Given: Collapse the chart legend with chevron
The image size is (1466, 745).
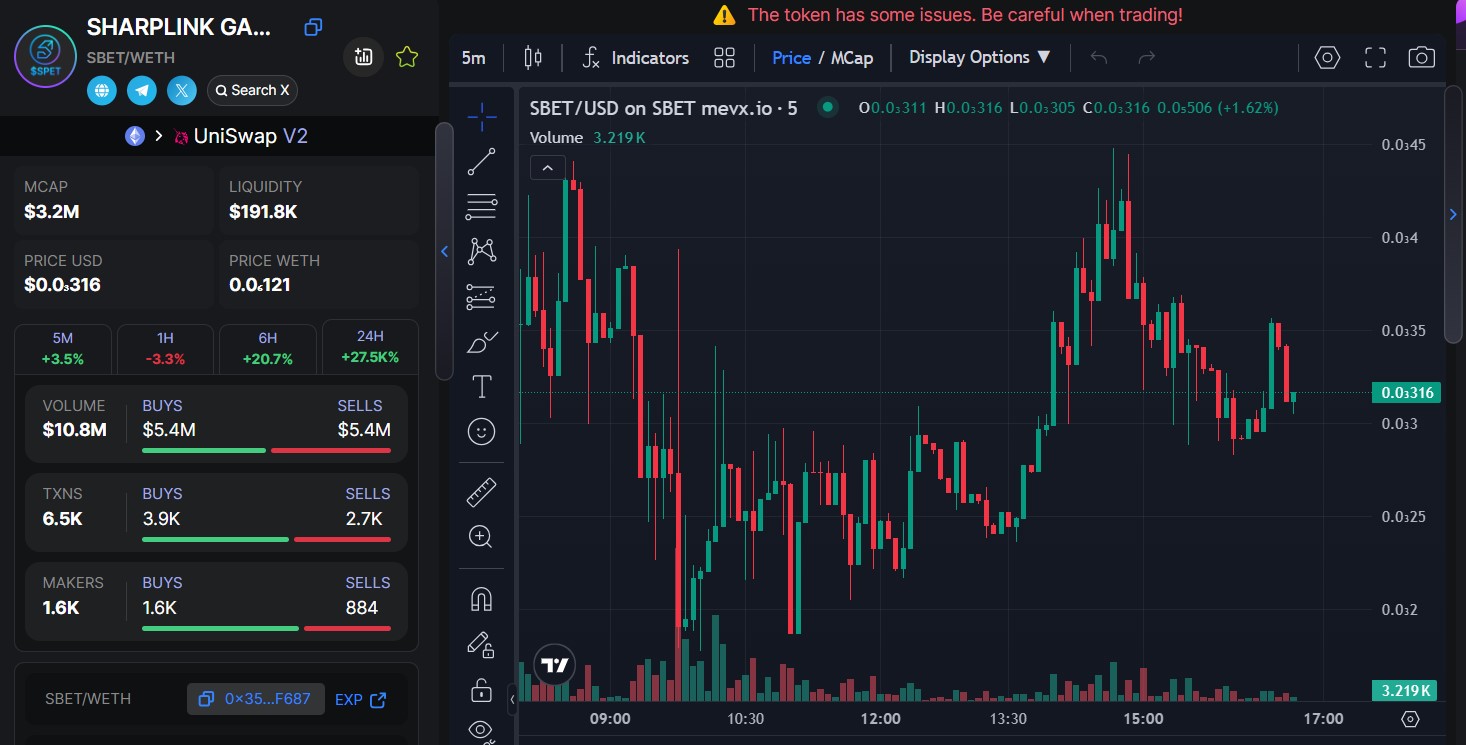Looking at the screenshot, I should click(548, 168).
